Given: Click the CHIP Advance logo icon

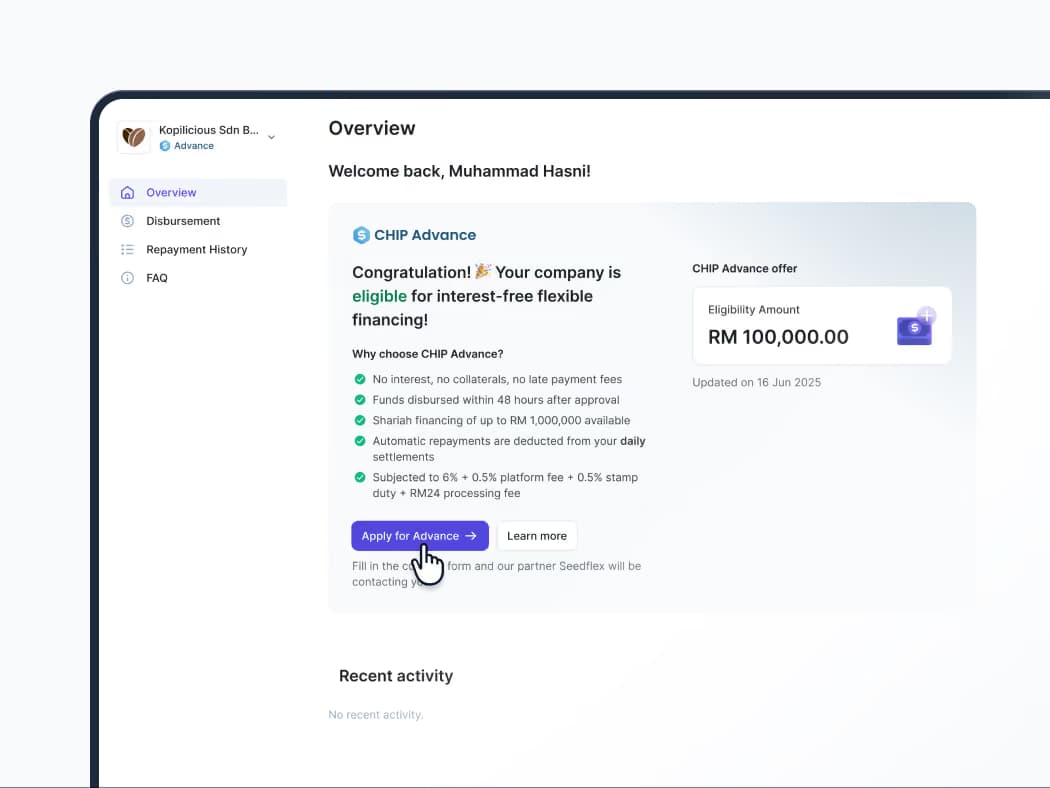Looking at the screenshot, I should pos(361,235).
